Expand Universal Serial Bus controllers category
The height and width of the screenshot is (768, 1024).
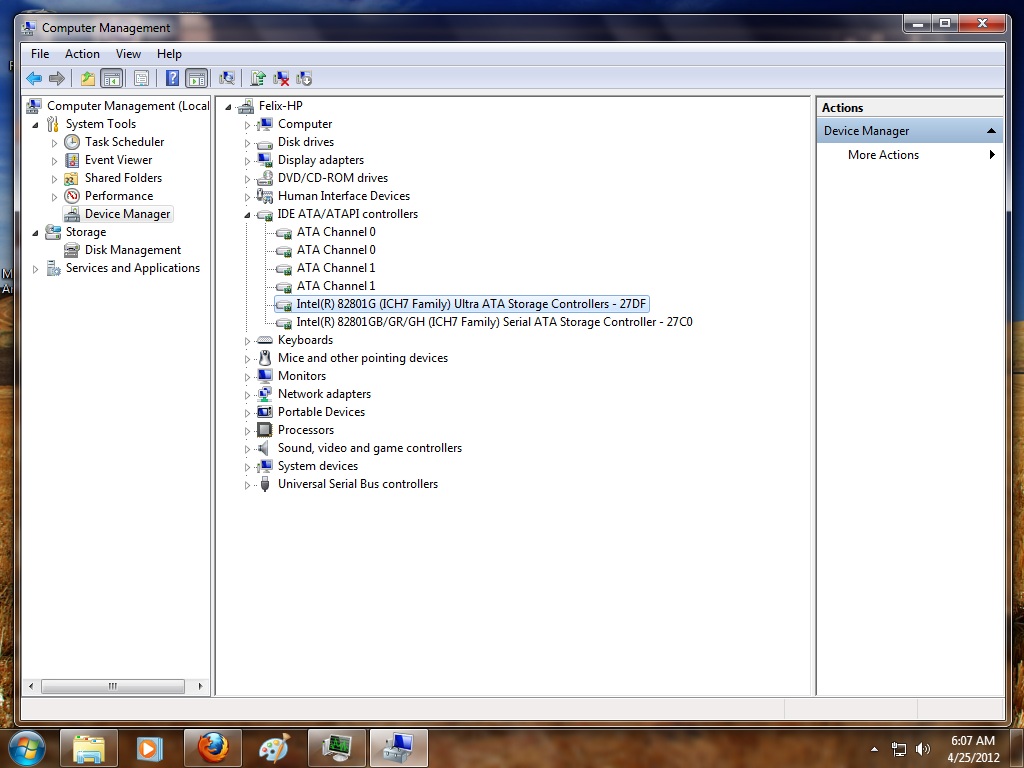tap(248, 485)
